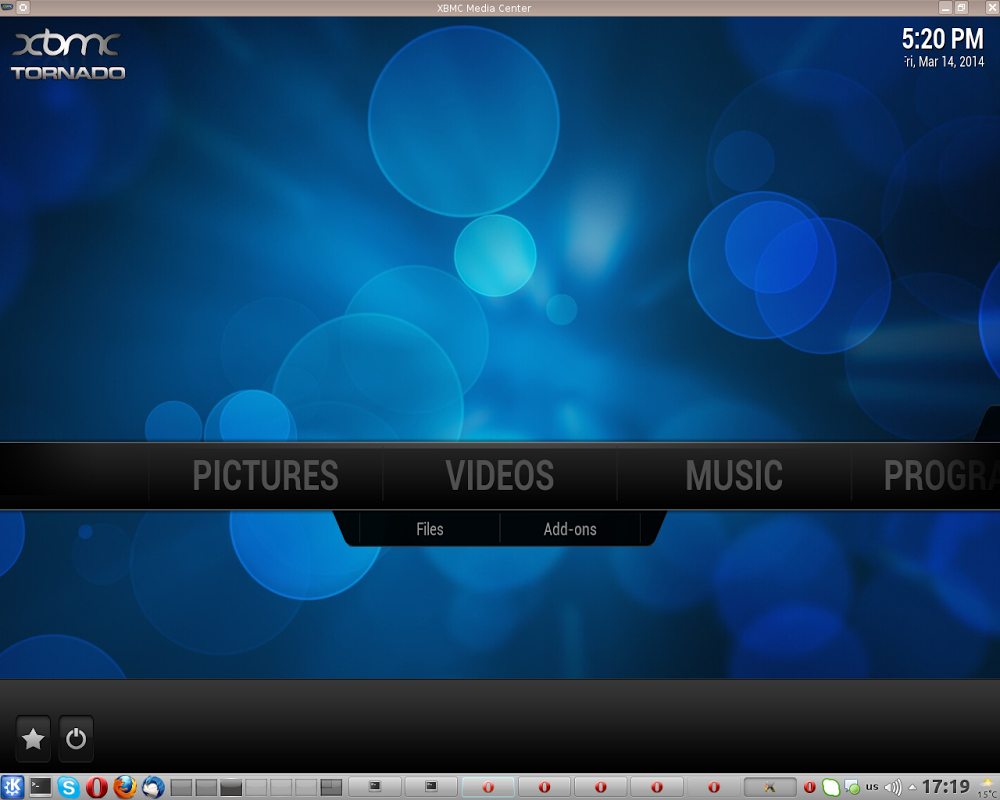Image resolution: width=1000 pixels, height=800 pixels.
Task: Launch Opera from the launcher next to Skype
Action: pos(97,787)
